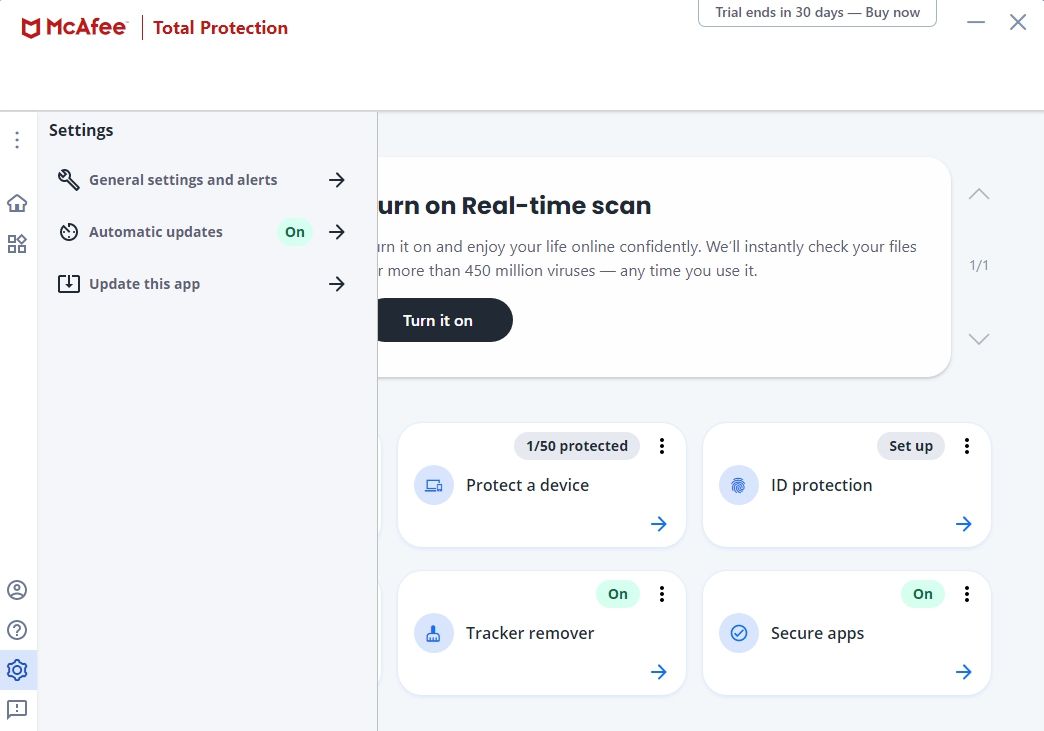1044x731 pixels.
Task: Open the Feedback icon in sidebar
Action: pos(17,709)
